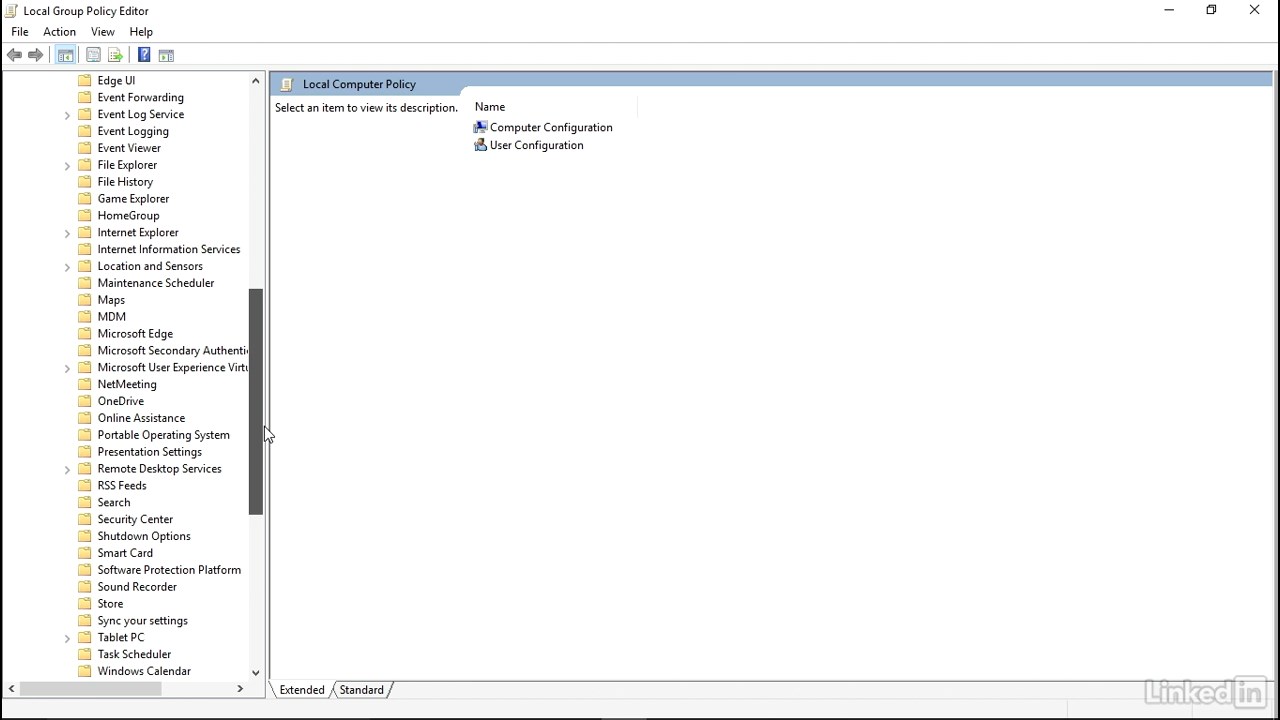
Task: Click the Maps folder icon
Action: [85, 300]
